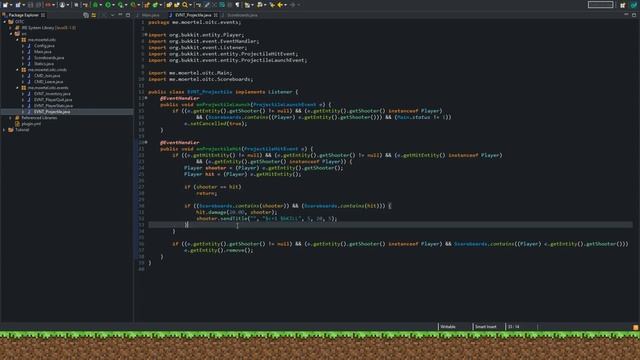Screen dimensions: 640x360
Task: Expand the Referenced Libraries node
Action: 11,118
